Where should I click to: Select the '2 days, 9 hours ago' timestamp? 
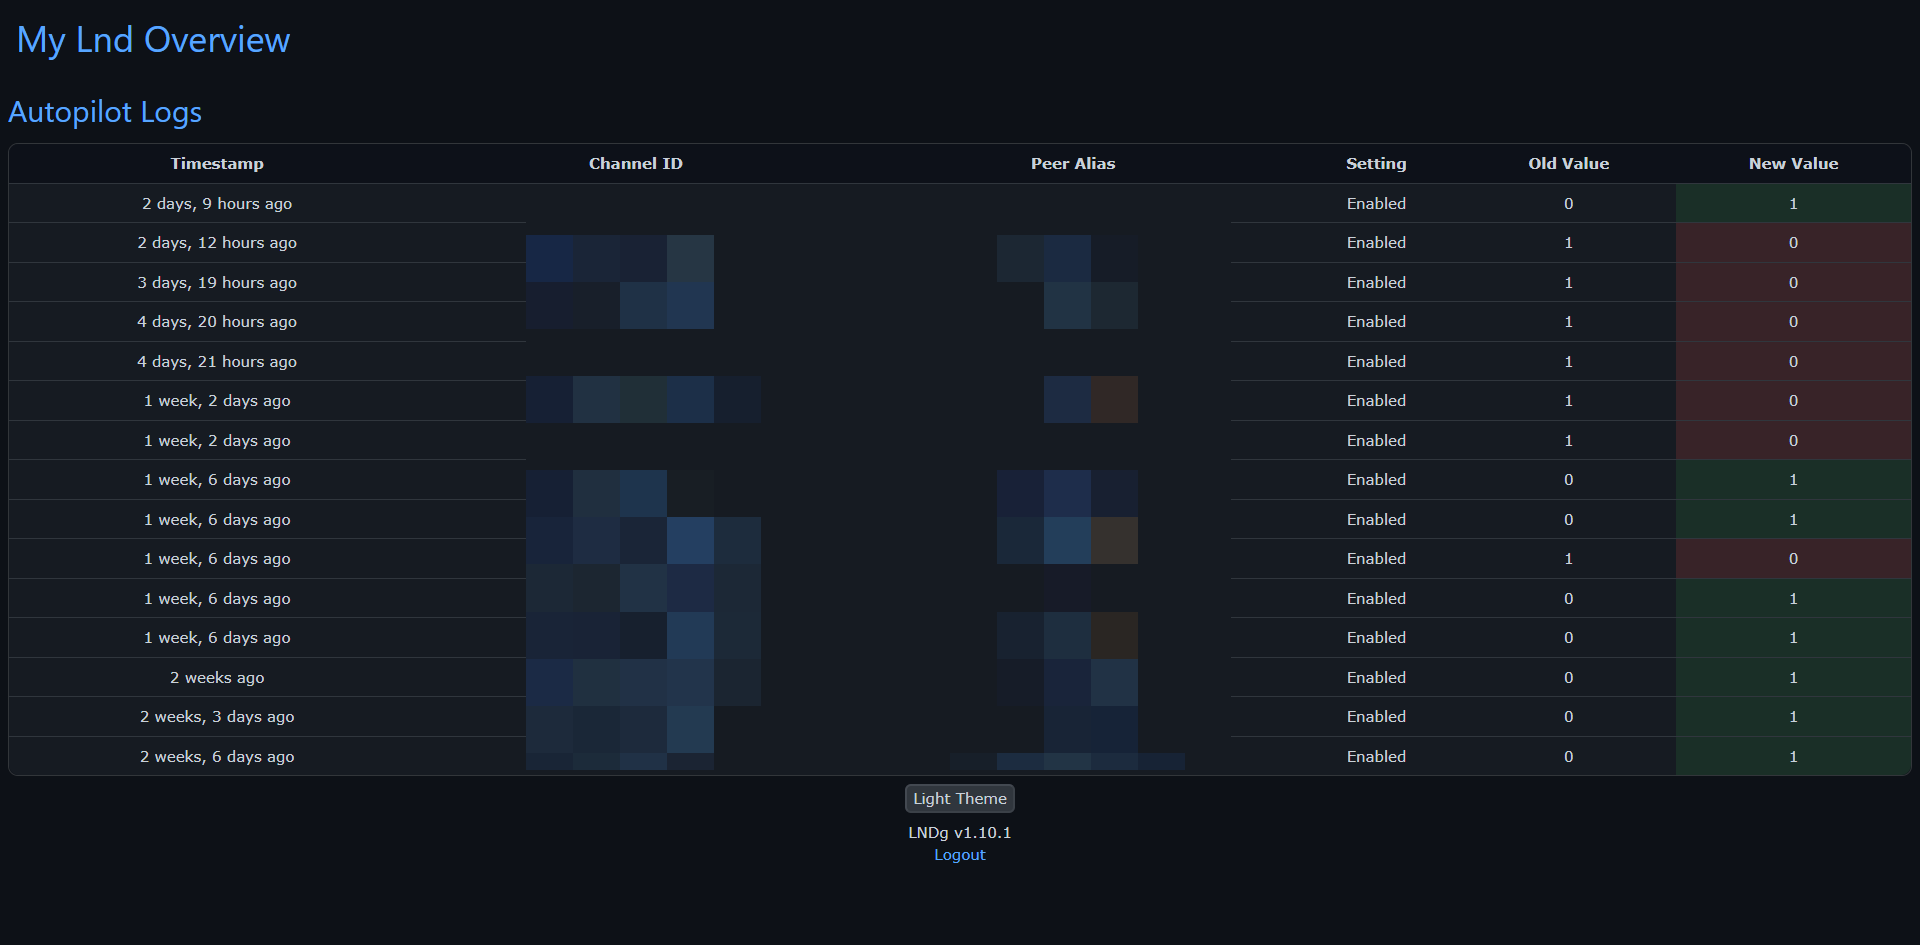pyautogui.click(x=217, y=204)
